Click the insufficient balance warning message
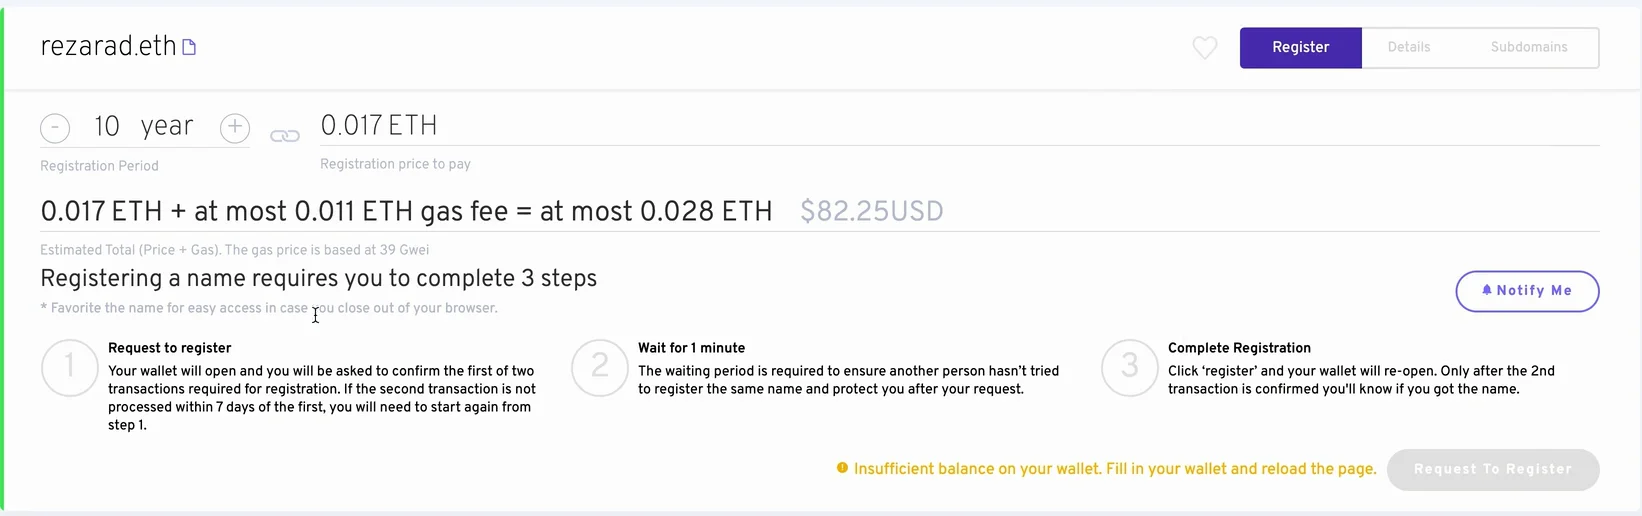 [1114, 469]
